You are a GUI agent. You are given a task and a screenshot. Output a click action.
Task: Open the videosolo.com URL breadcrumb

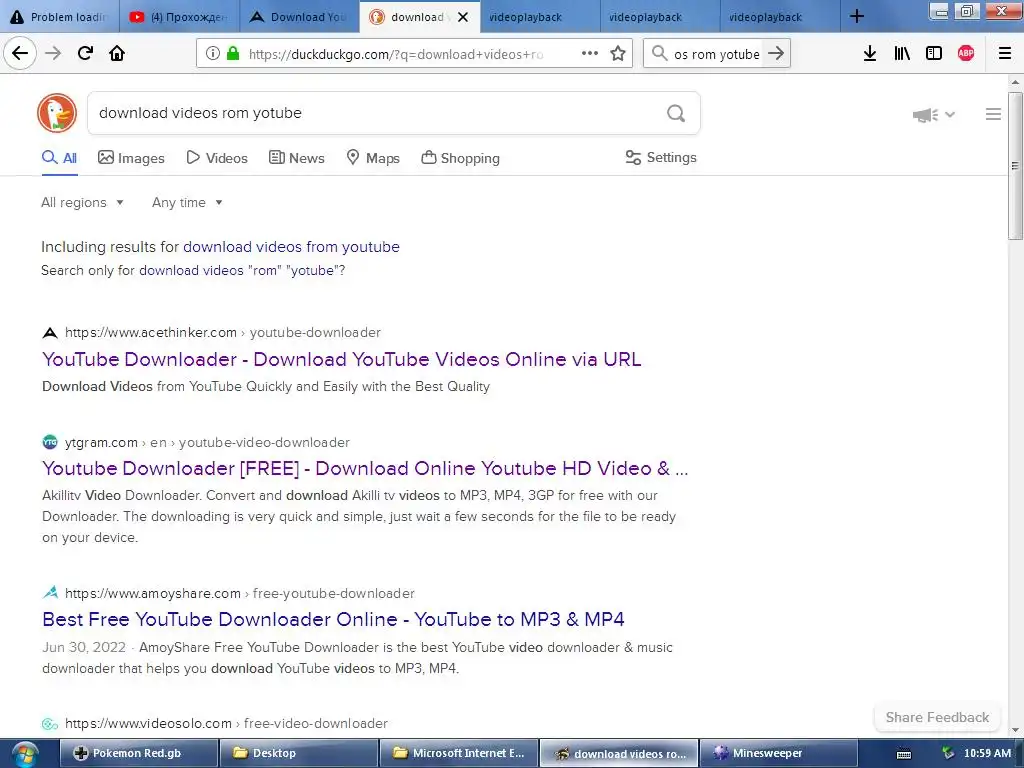[x=226, y=724]
